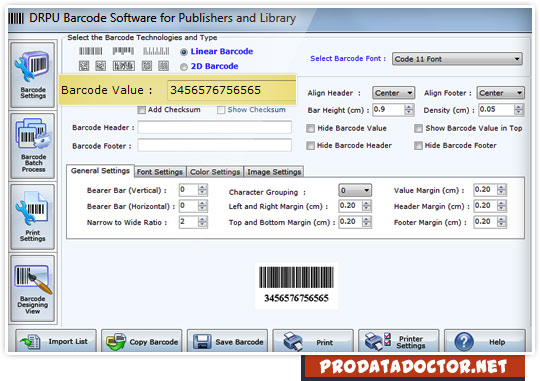Screen dimensions: 540x381
Task: Switch to the Image Settings tab
Action: [274, 172]
